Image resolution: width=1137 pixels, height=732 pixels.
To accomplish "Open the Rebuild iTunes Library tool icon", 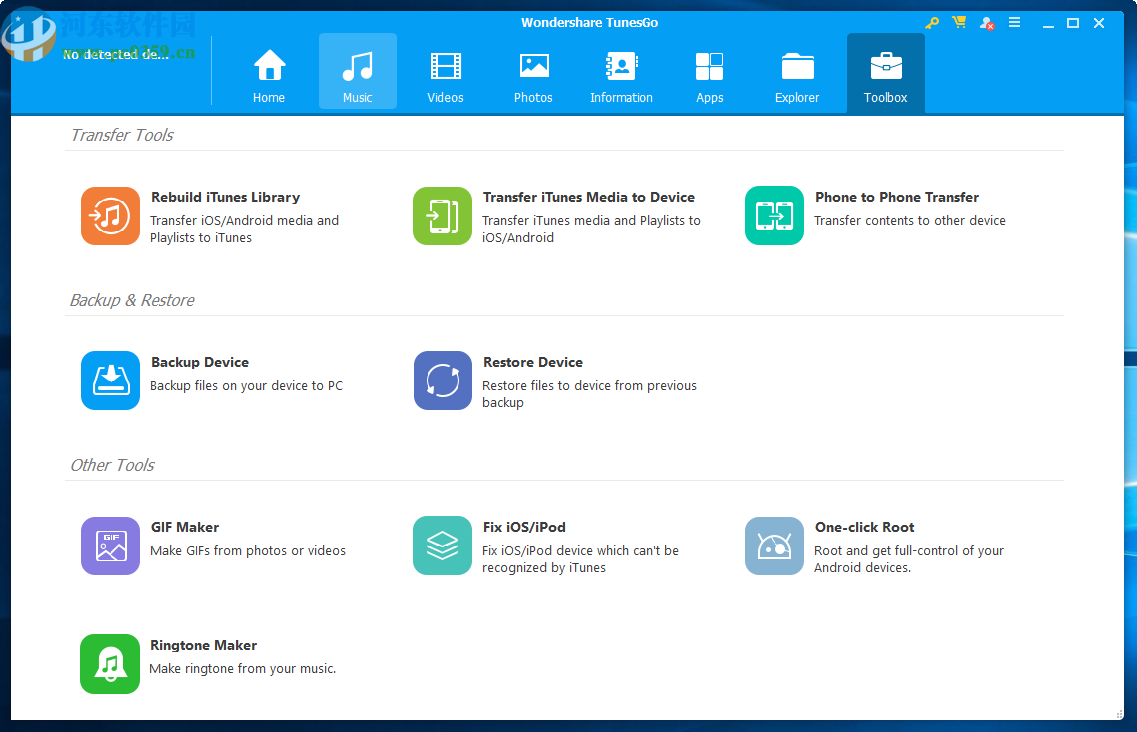I will pos(110,216).
